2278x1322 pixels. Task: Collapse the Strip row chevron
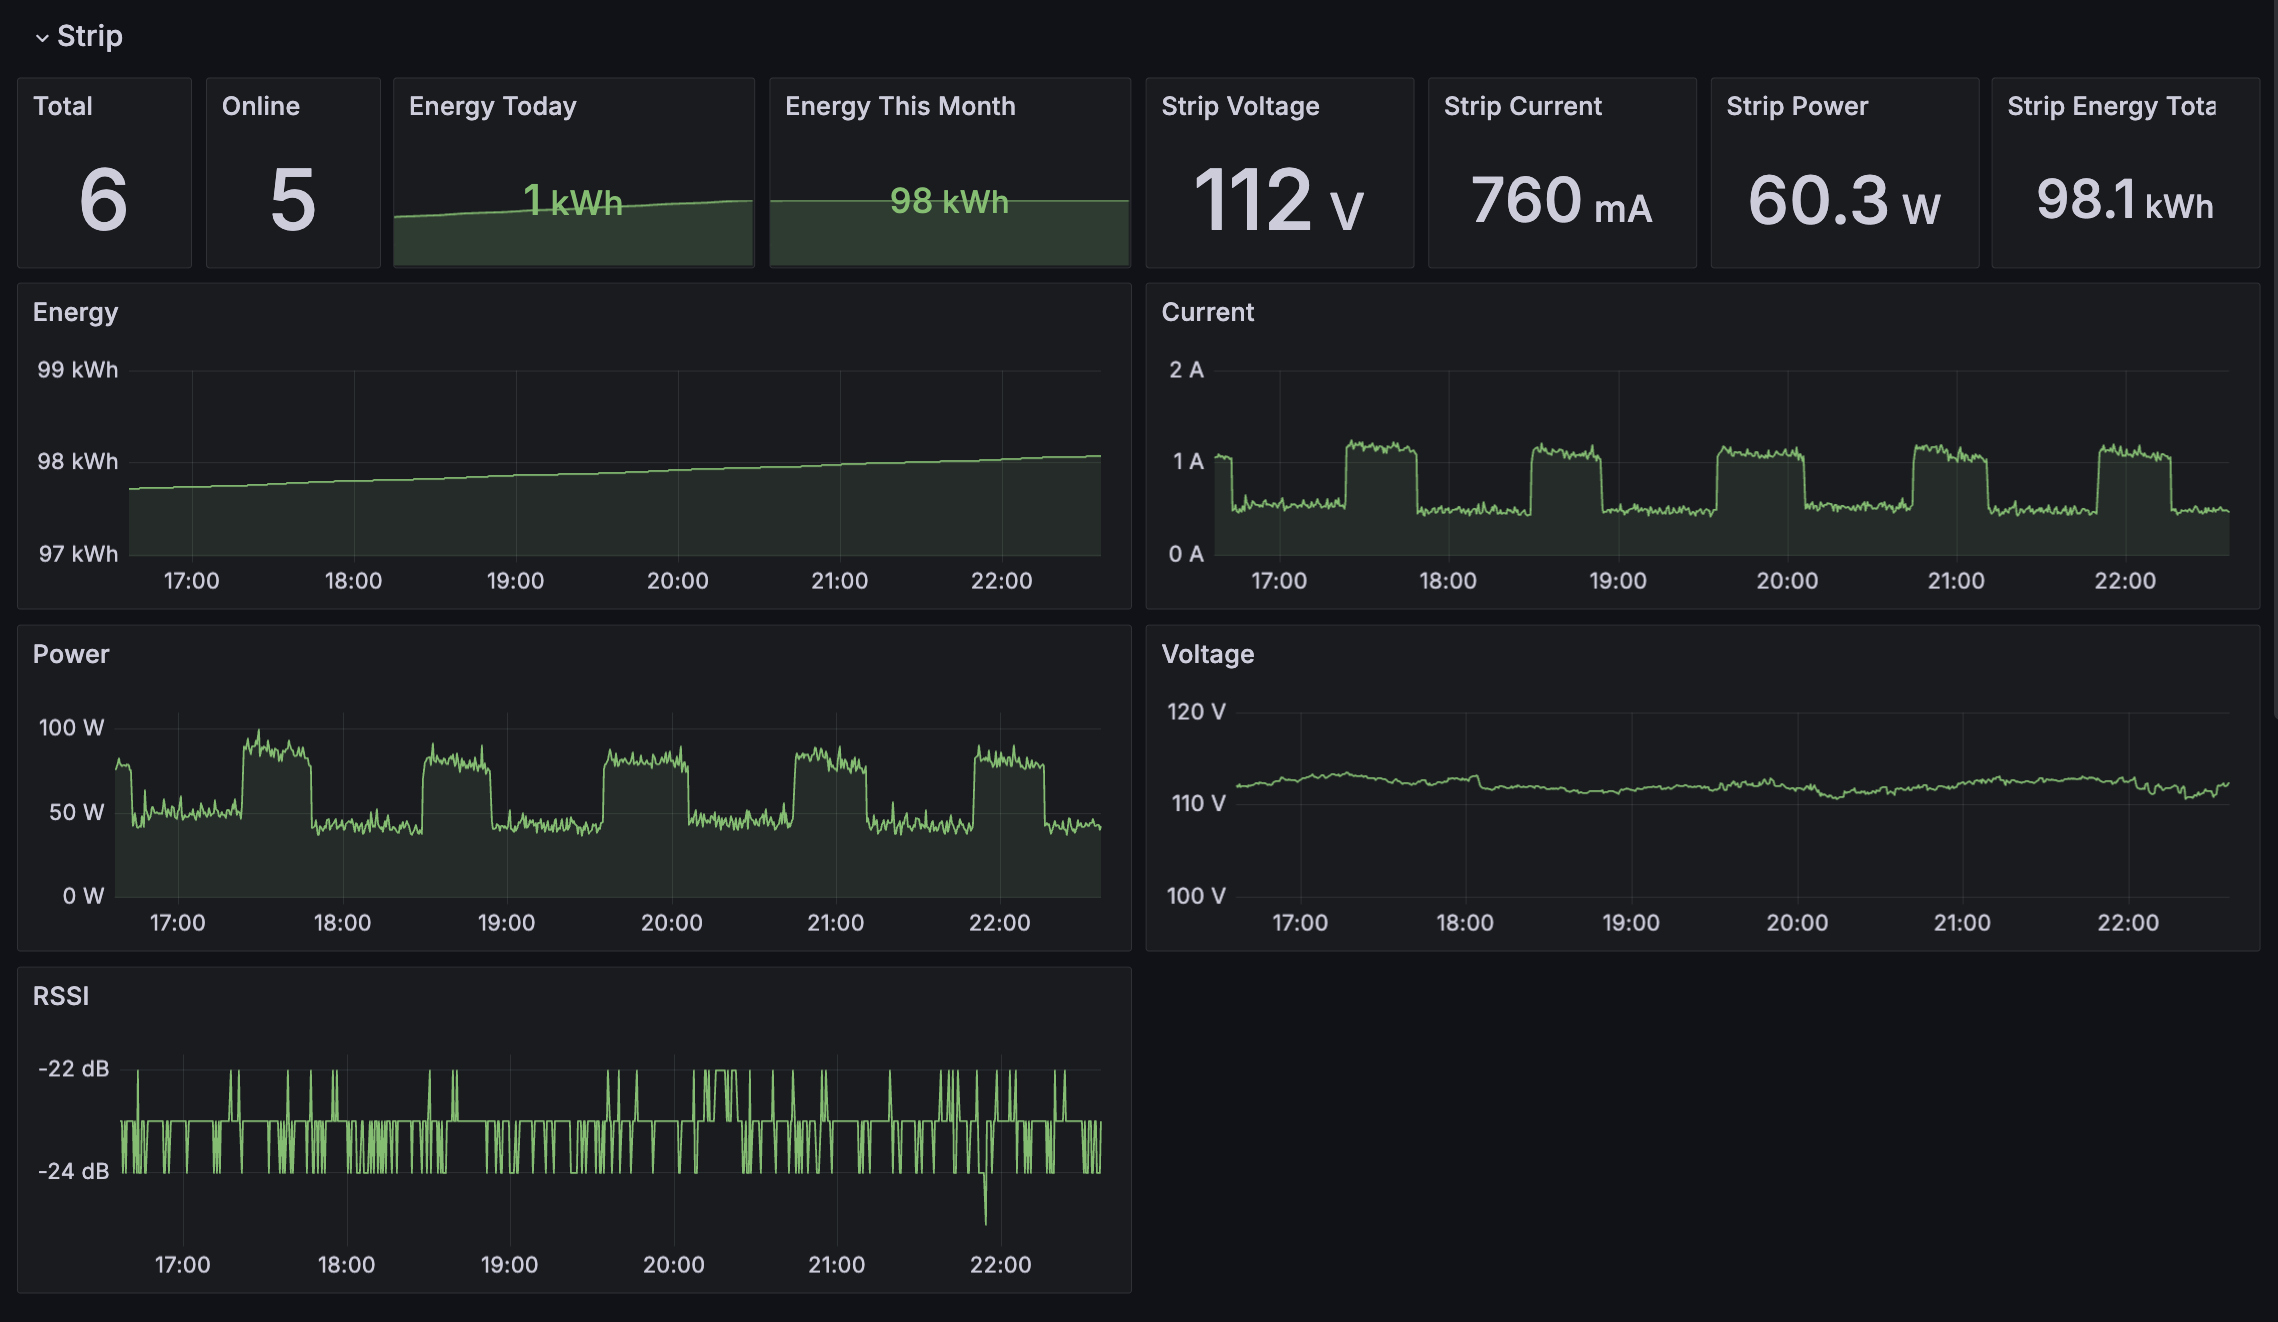point(42,38)
